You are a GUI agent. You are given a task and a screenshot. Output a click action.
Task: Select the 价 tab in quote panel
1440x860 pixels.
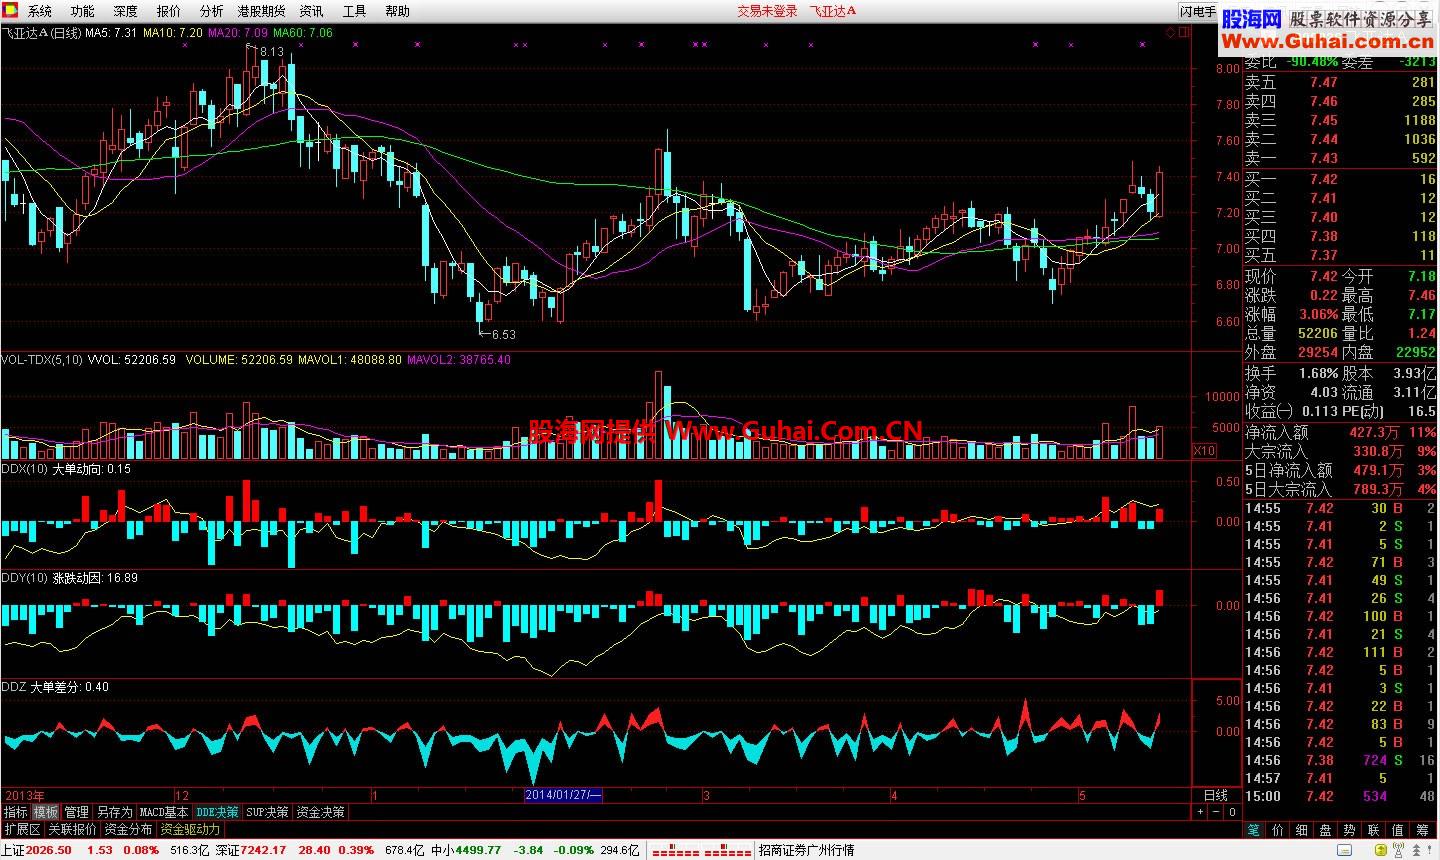[1277, 830]
